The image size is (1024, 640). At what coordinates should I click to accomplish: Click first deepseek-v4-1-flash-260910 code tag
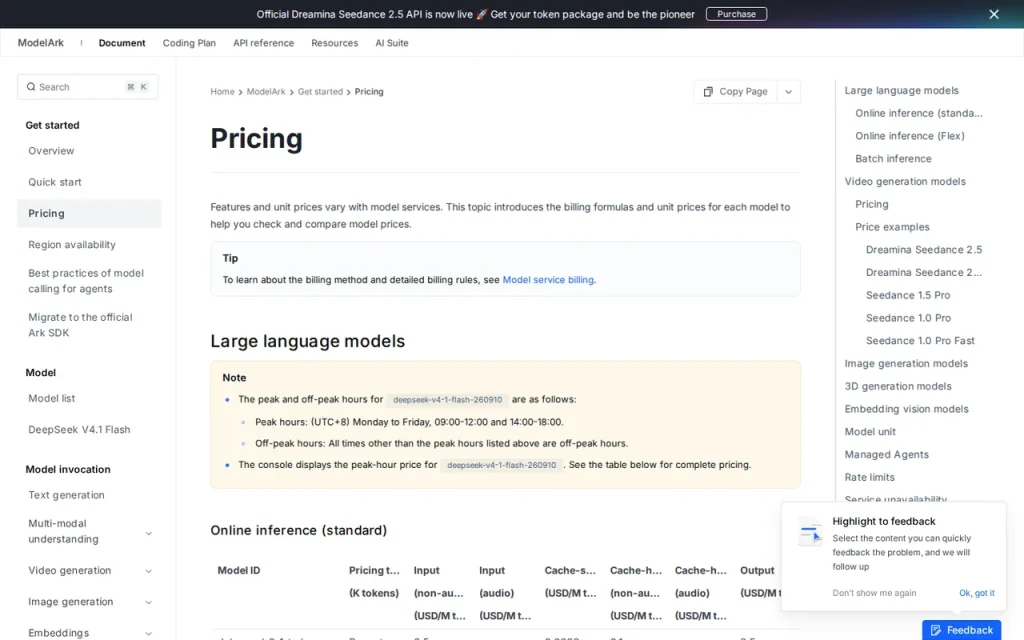pos(447,400)
